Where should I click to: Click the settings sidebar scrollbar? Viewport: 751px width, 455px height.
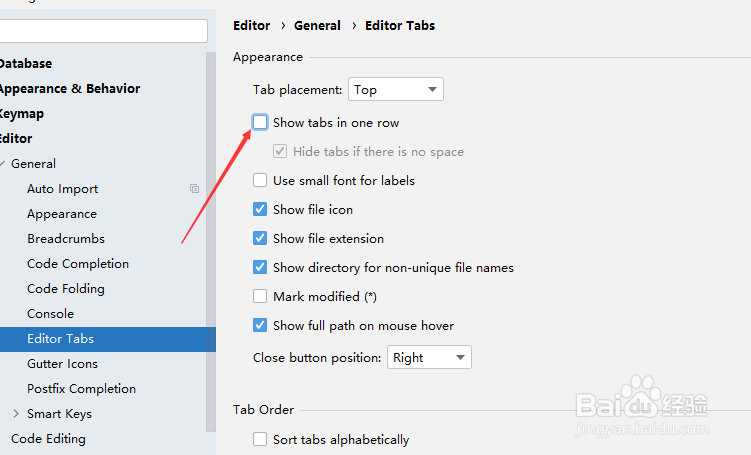tap(211, 242)
